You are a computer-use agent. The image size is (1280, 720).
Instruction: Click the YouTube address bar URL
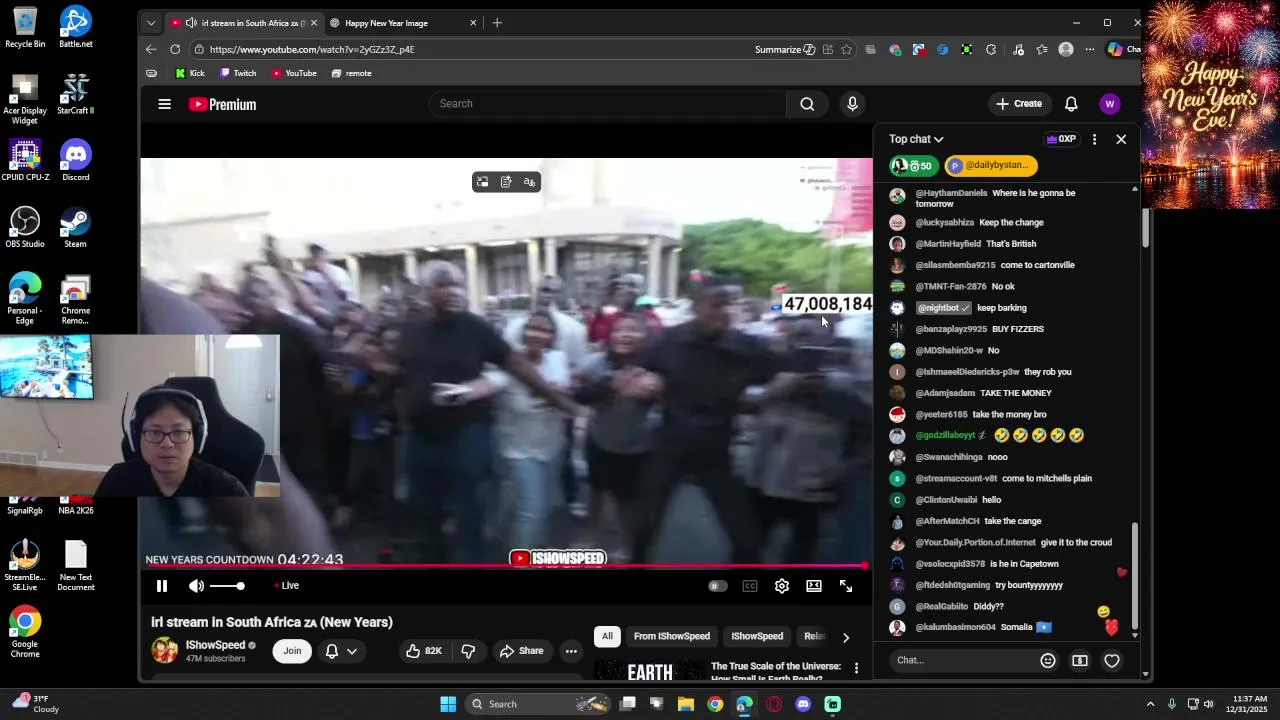[x=312, y=49]
